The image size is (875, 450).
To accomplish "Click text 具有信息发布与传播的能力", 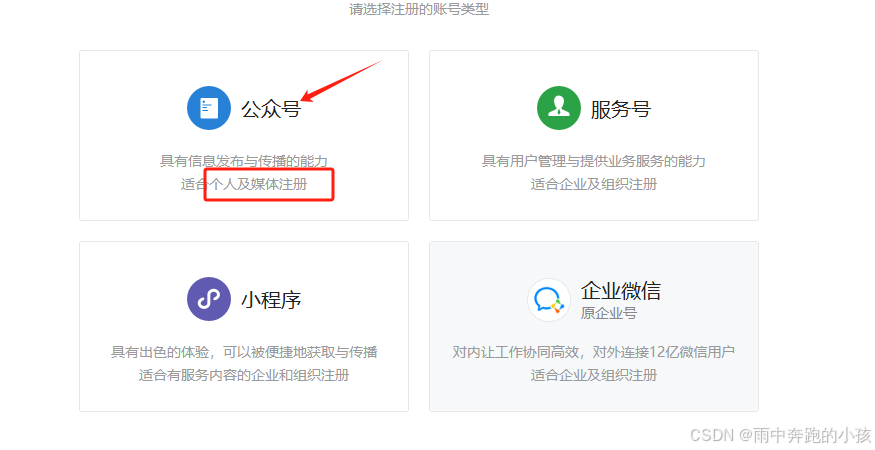I will (244, 161).
